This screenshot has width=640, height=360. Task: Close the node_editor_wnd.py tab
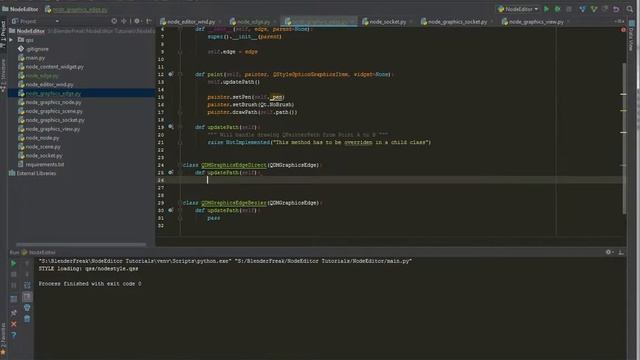pyautogui.click(x=220, y=22)
